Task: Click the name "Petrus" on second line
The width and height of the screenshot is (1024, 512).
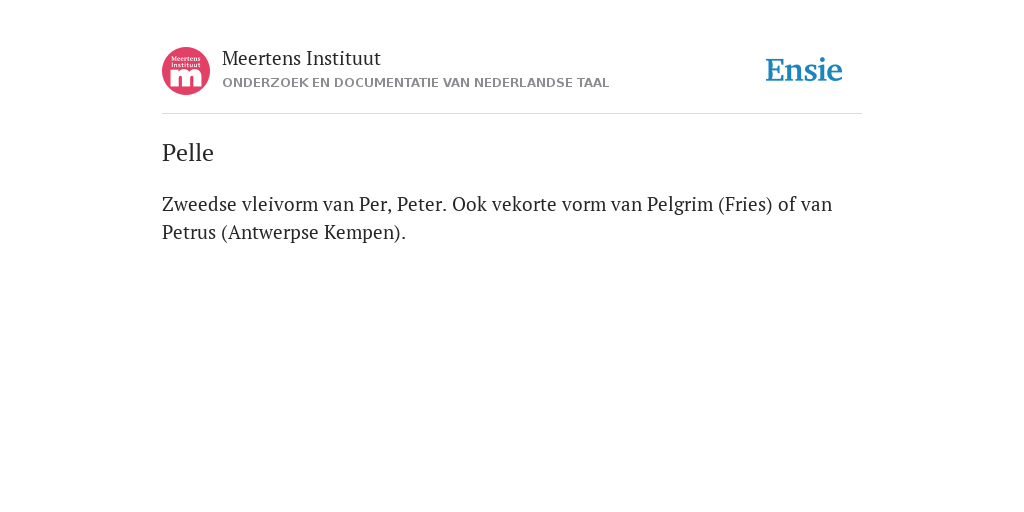Action: point(189,232)
